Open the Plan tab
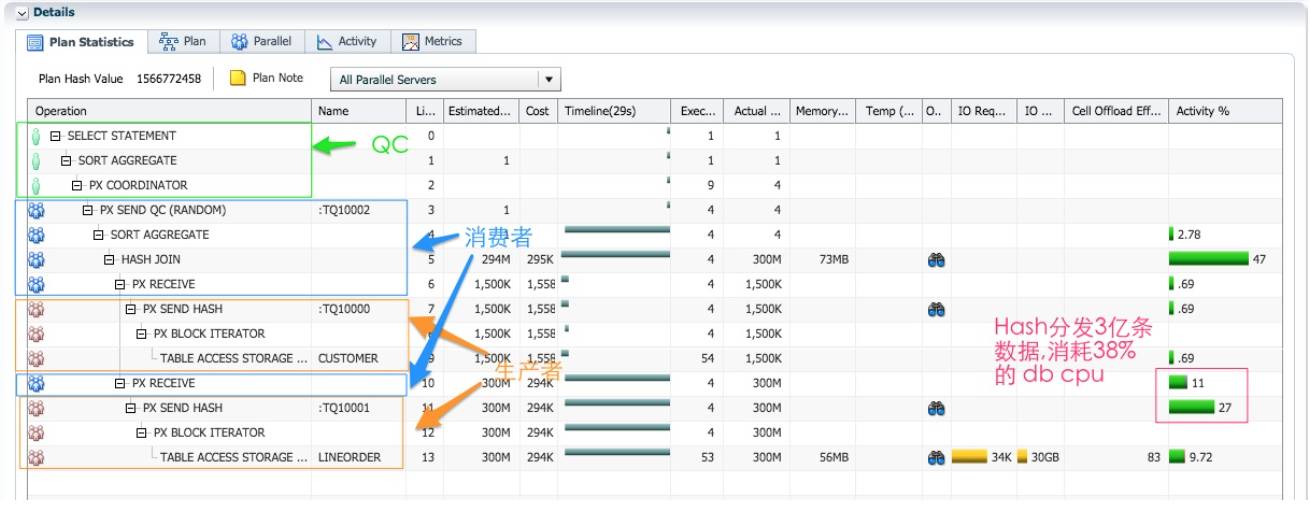Viewport: 1310px width, 512px height. (x=183, y=41)
